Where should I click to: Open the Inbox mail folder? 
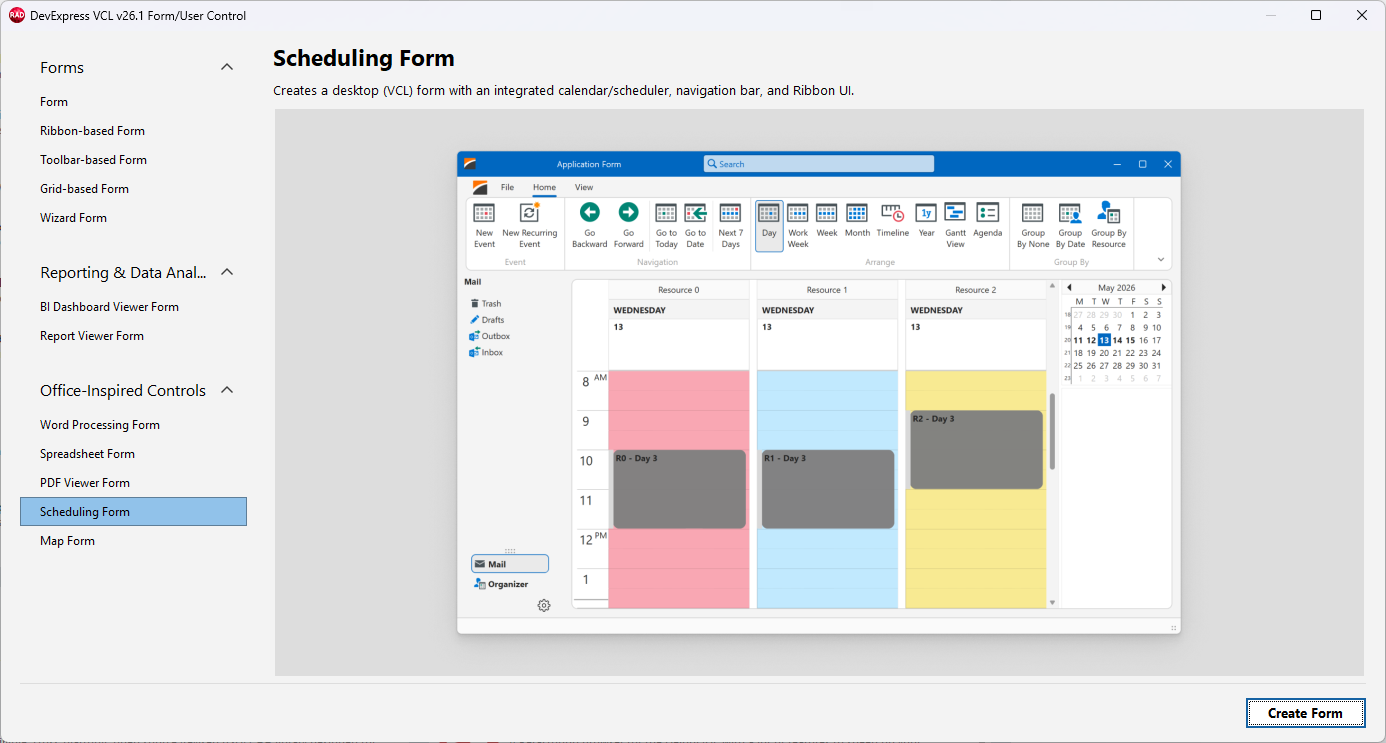(486, 352)
